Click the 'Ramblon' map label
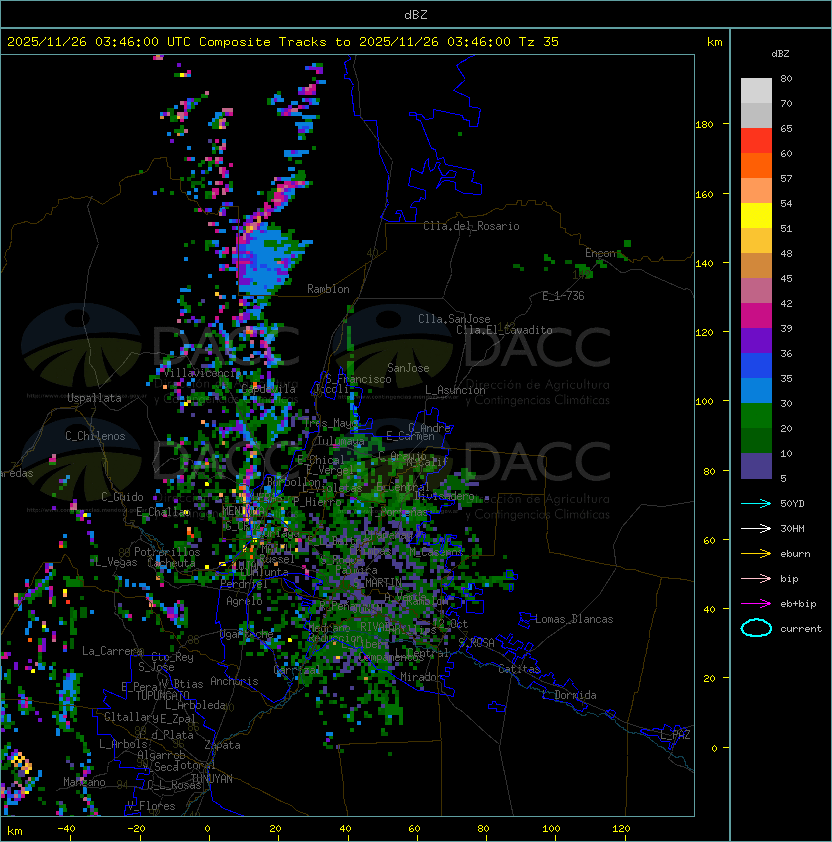Viewport: 832px width, 842px height. pyautogui.click(x=328, y=289)
